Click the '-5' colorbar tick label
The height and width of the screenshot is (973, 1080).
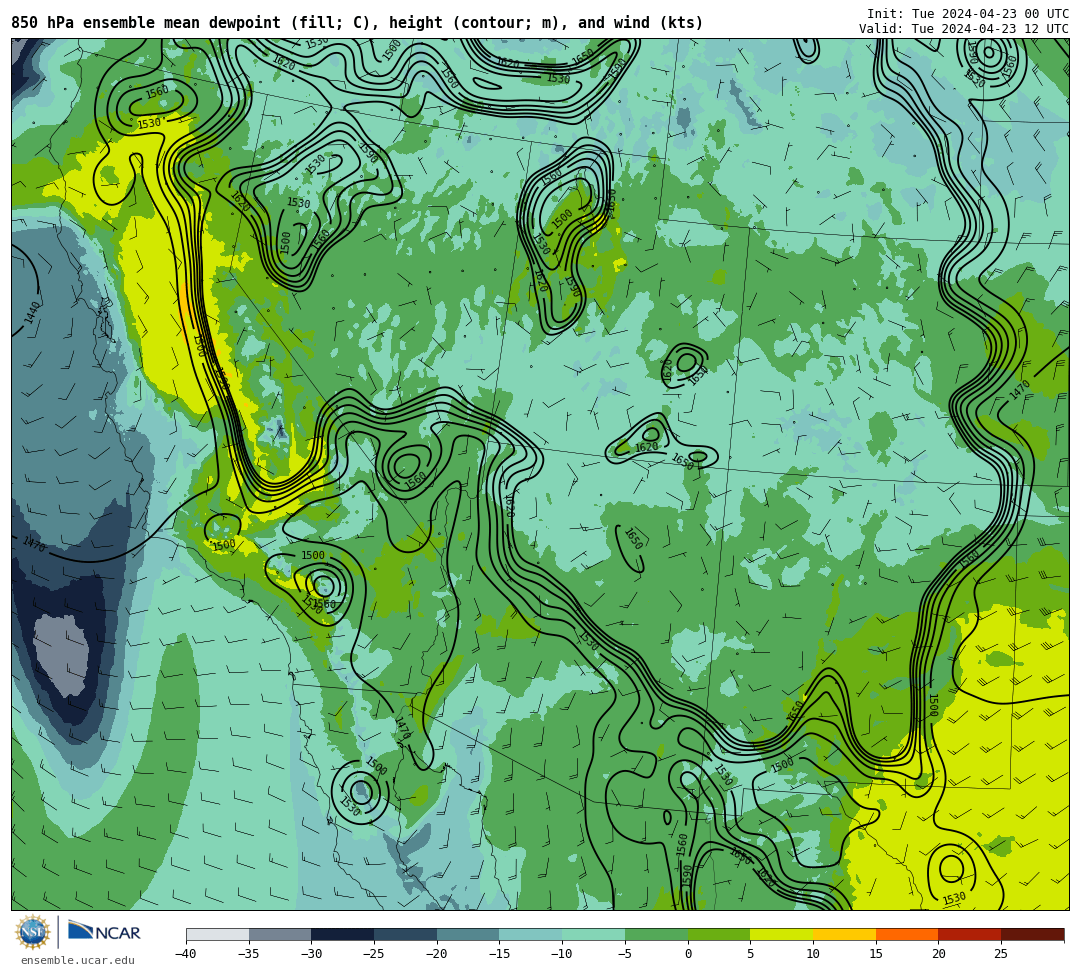tap(625, 954)
